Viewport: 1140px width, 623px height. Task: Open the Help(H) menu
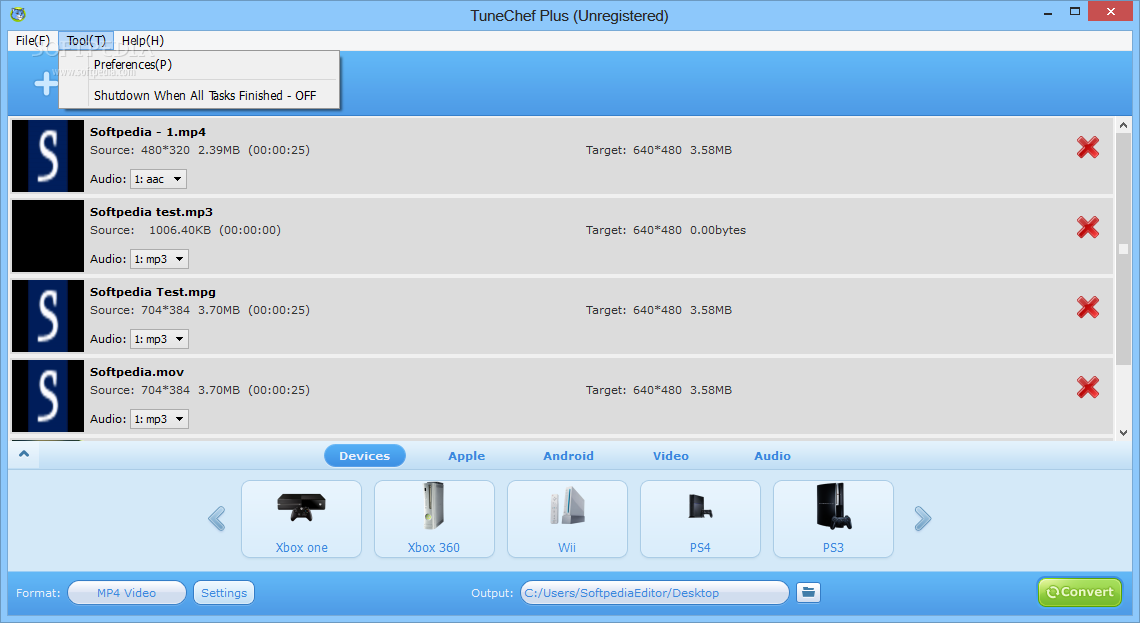[x=142, y=41]
